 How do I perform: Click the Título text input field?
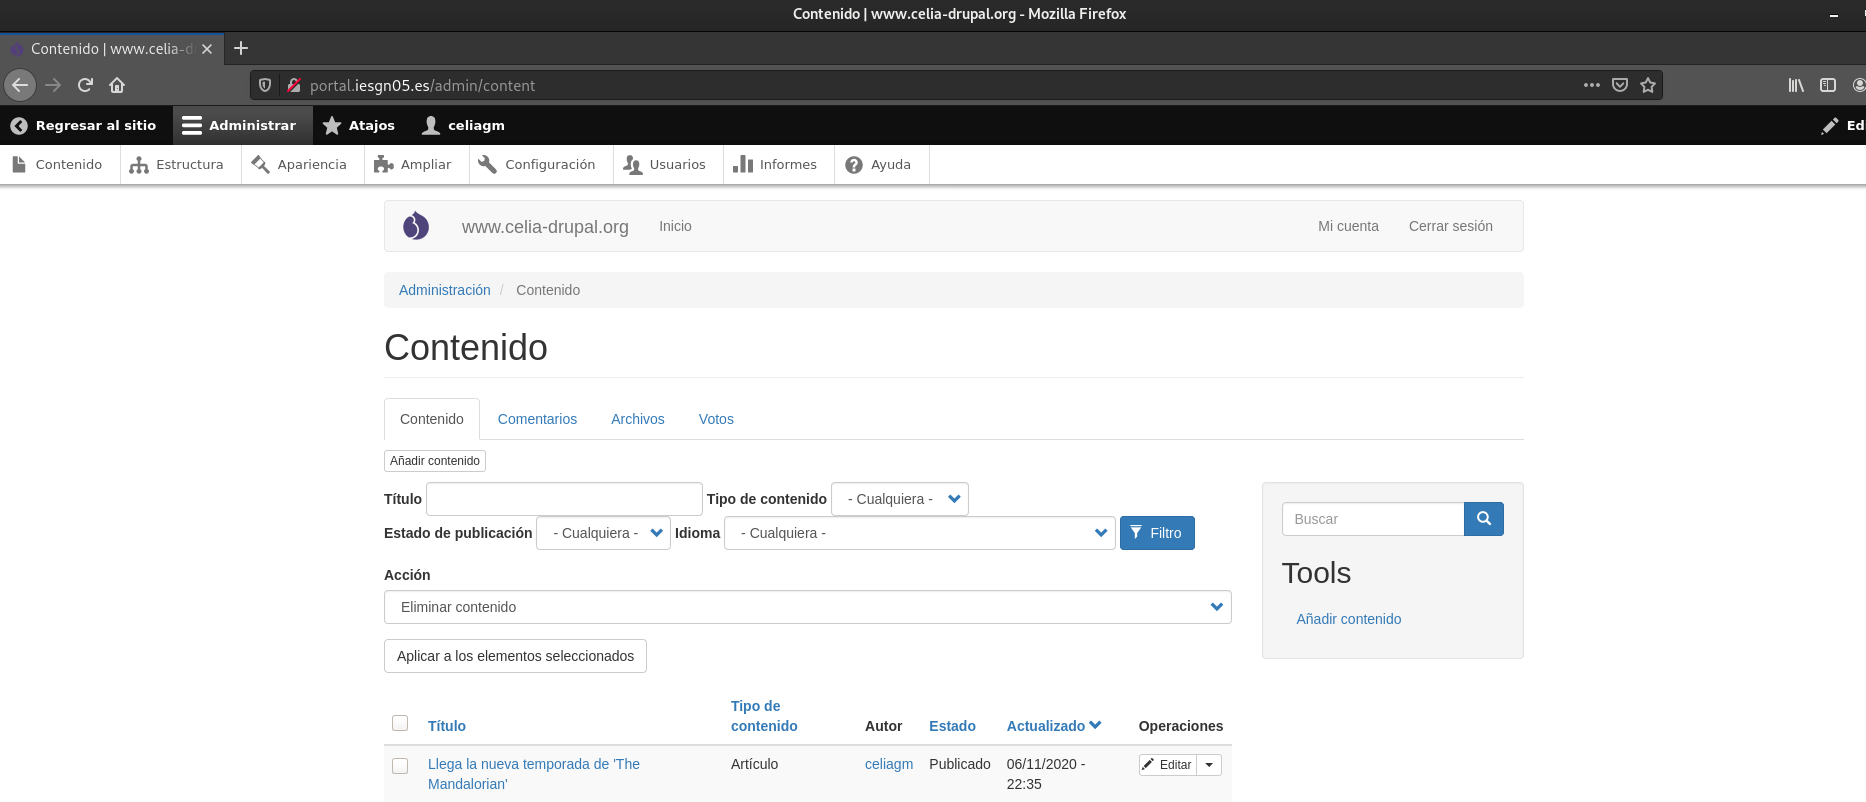coord(564,499)
